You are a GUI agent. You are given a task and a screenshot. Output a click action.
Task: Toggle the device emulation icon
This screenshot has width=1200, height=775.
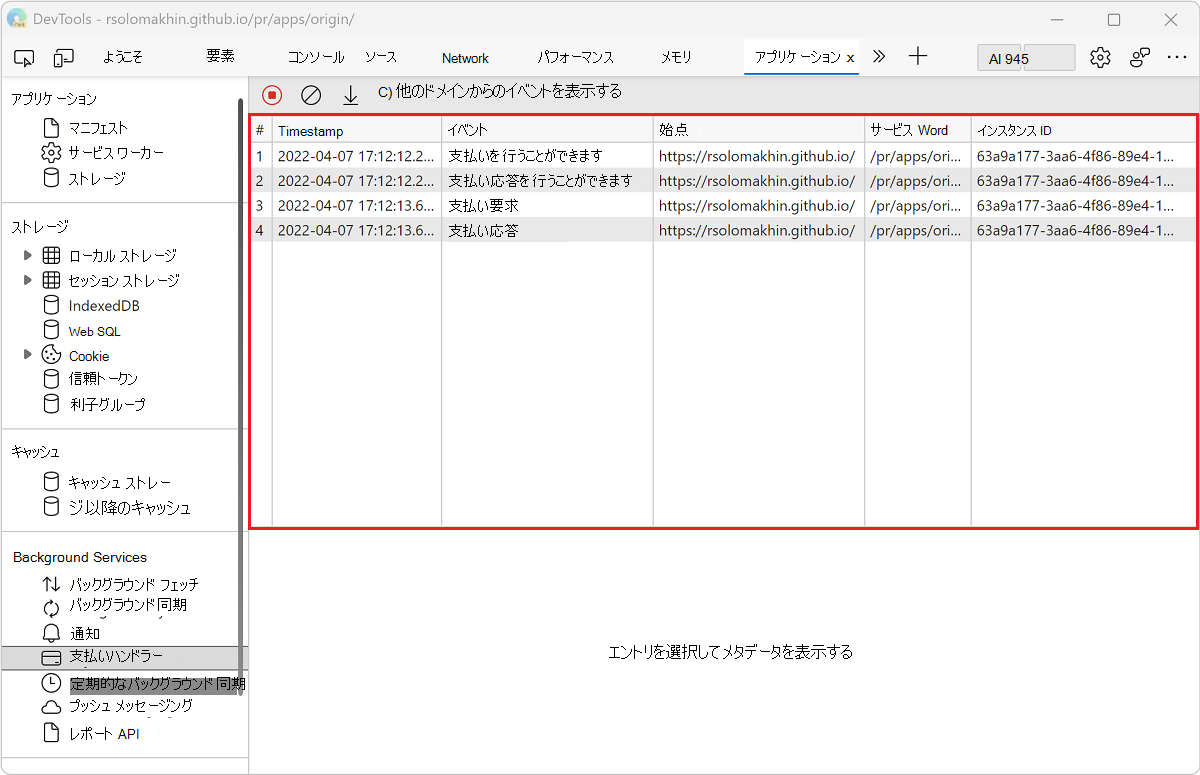[64, 58]
